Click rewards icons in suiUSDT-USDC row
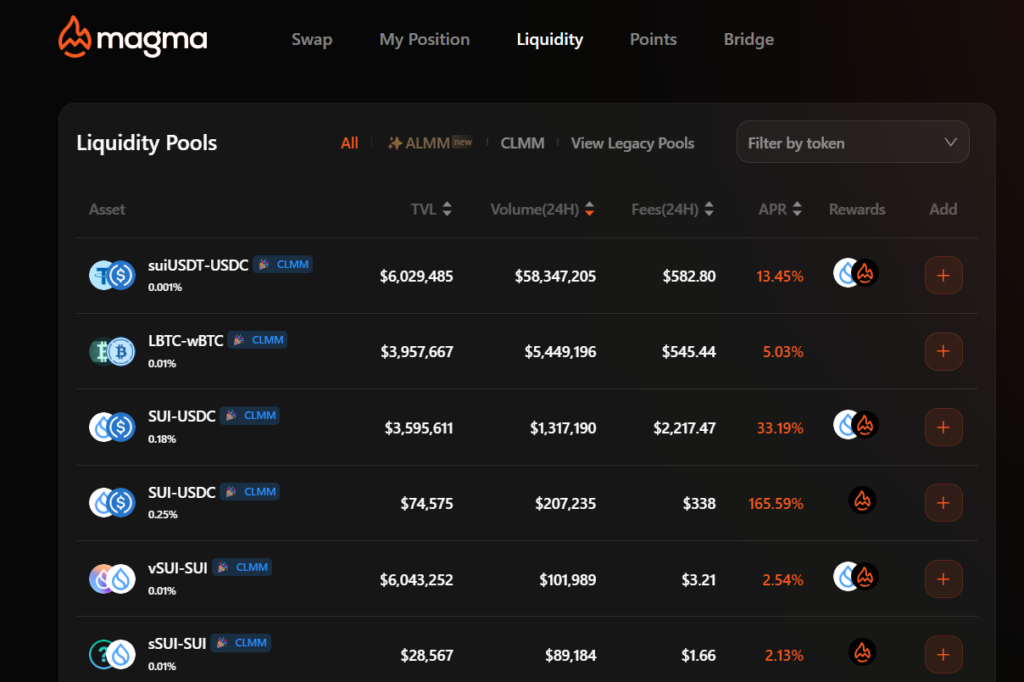Screen dimensions: 1024x682 pos(856,274)
